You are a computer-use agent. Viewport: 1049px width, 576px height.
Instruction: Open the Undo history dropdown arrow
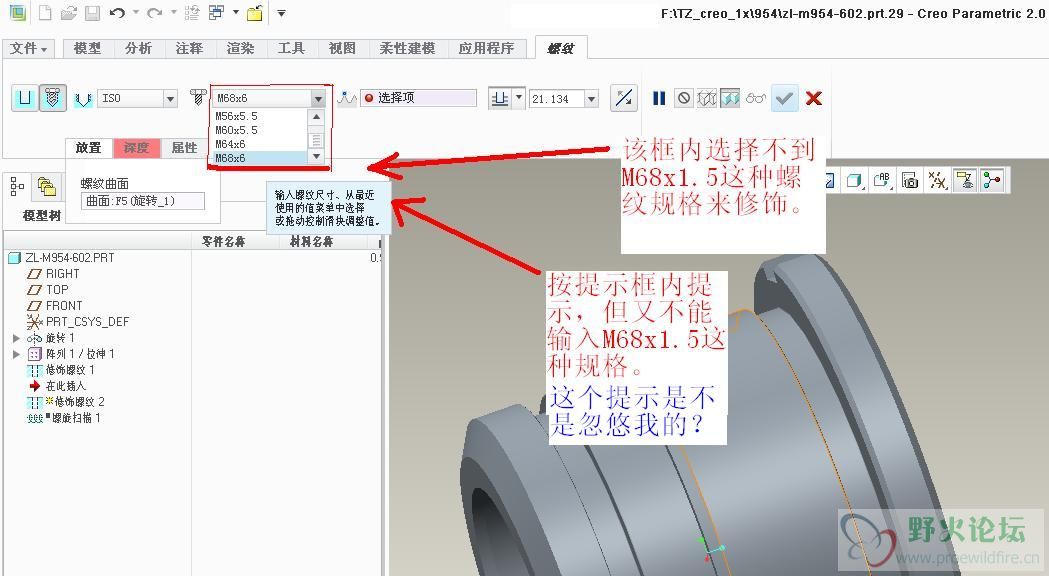(136, 13)
